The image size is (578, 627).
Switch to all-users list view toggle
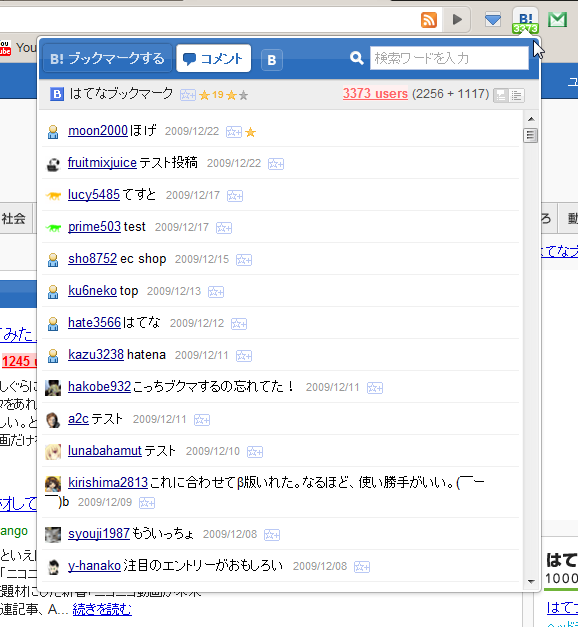click(x=516, y=95)
